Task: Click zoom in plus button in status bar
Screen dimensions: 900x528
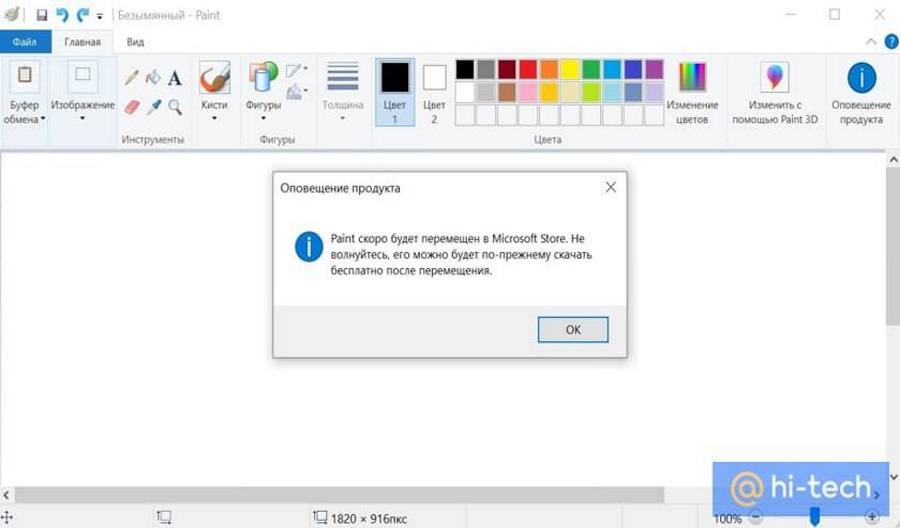Action: tap(871, 517)
